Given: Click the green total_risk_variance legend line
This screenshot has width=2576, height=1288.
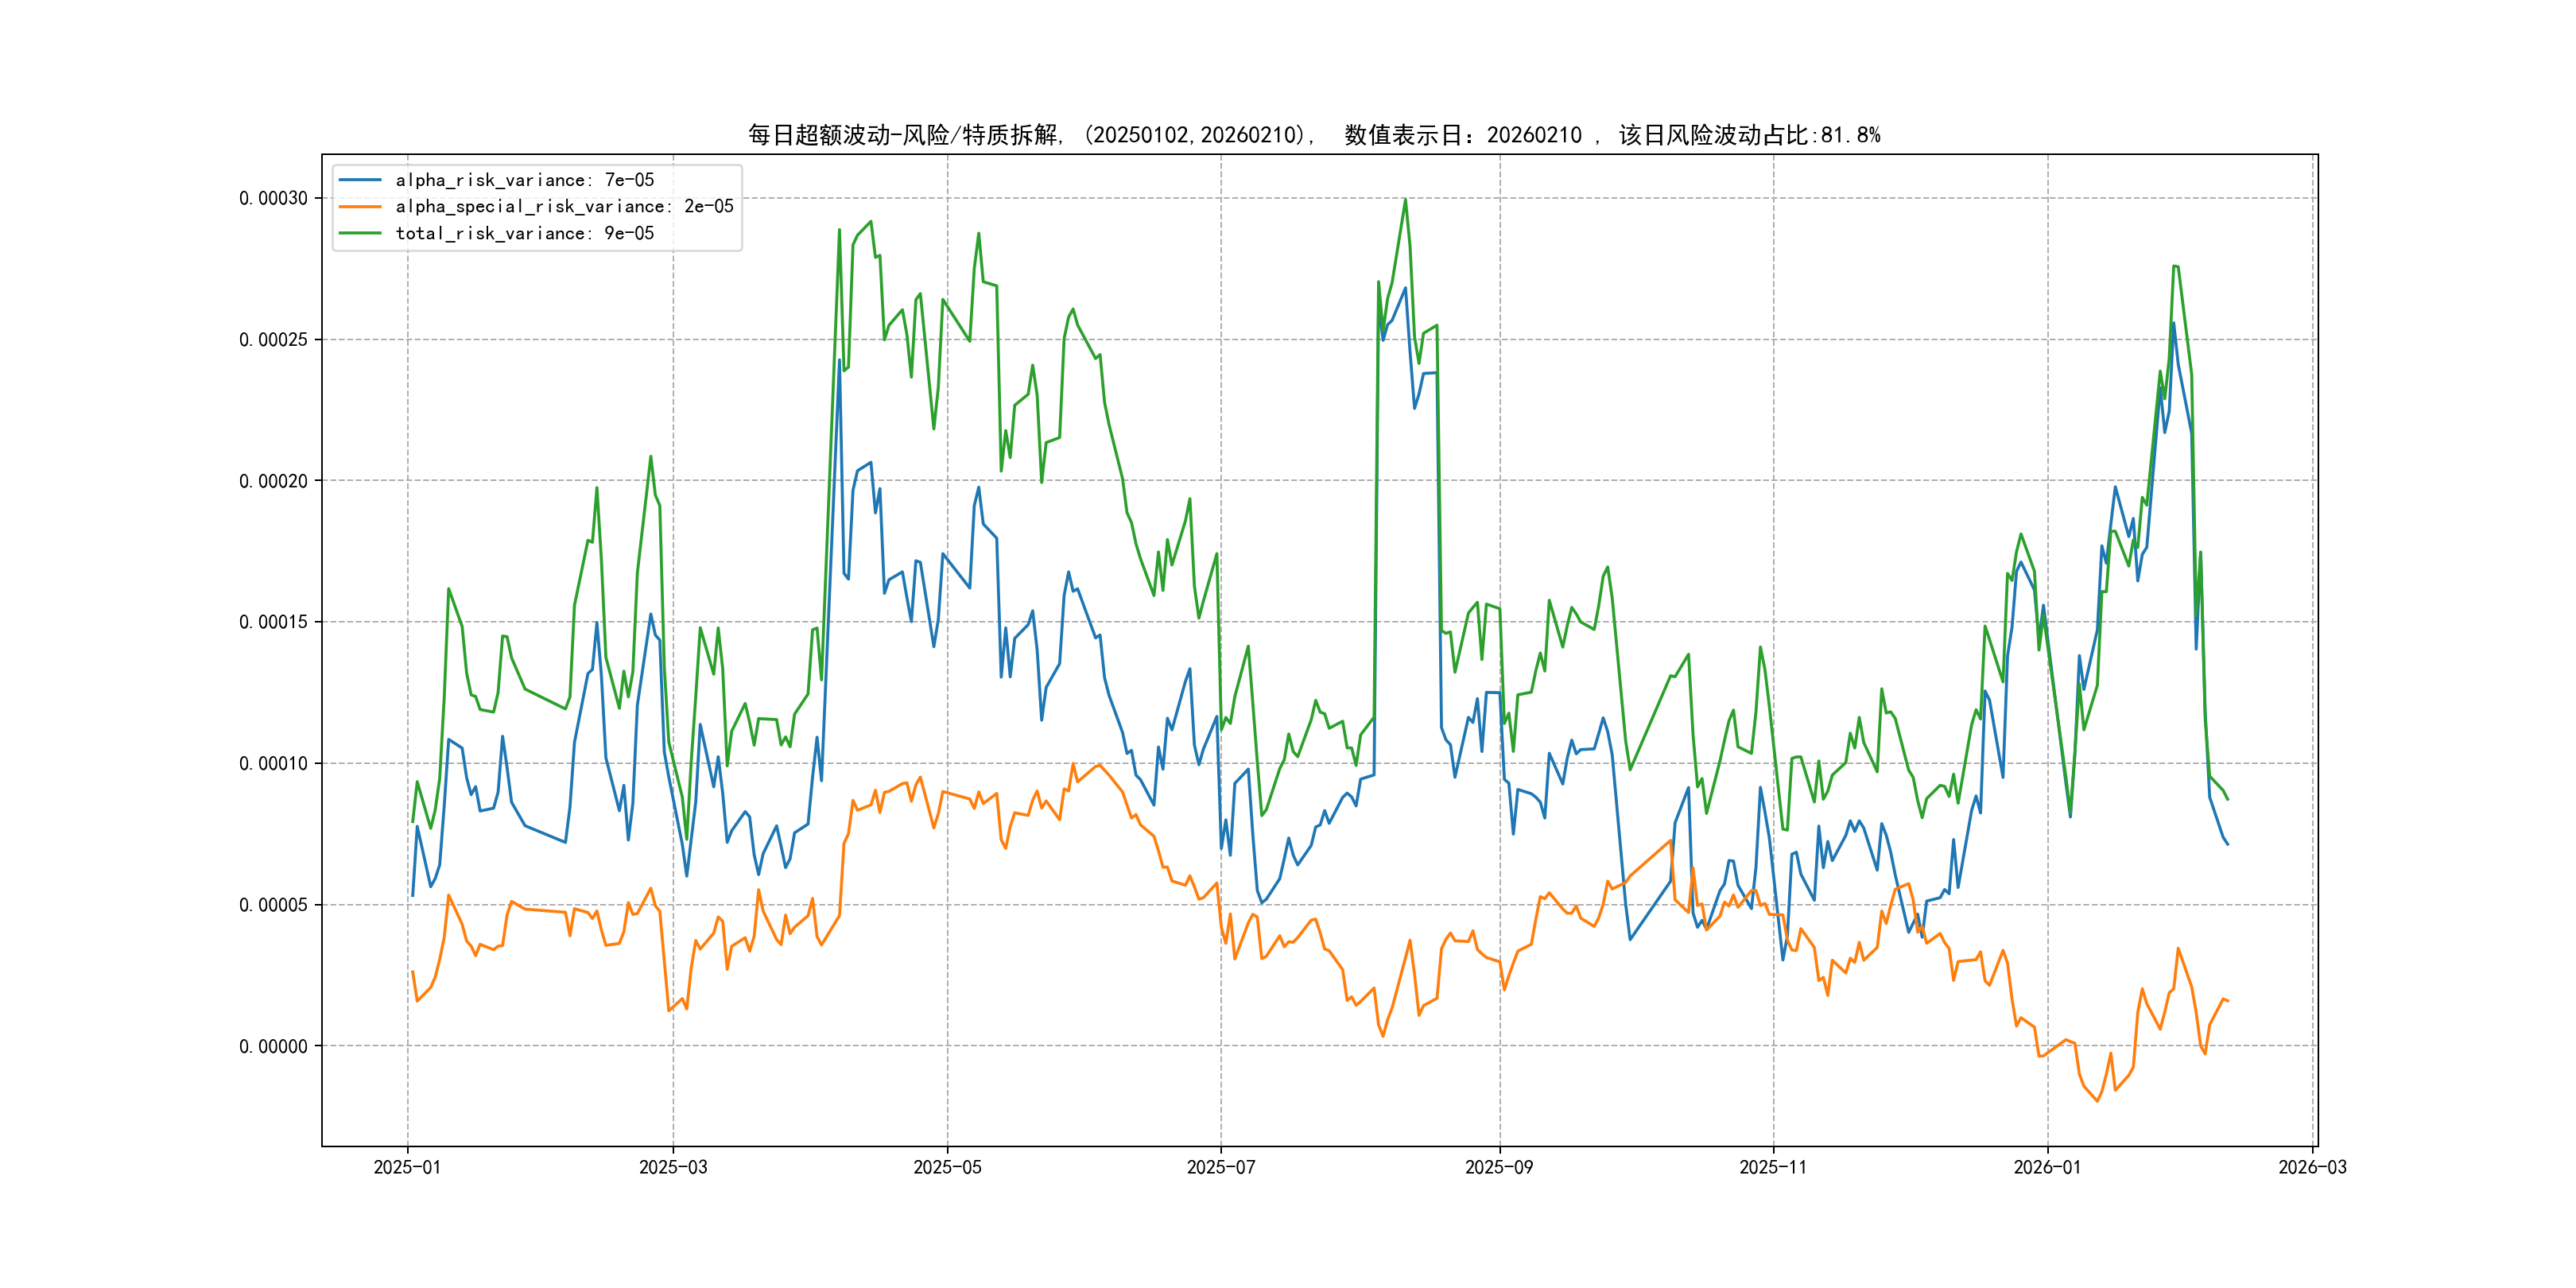Looking at the screenshot, I should click(x=360, y=233).
